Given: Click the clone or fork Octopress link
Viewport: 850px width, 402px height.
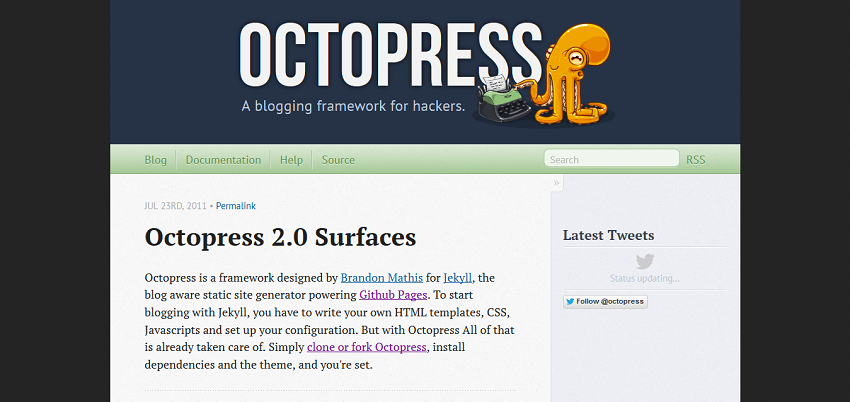Looking at the screenshot, I should point(366,347).
